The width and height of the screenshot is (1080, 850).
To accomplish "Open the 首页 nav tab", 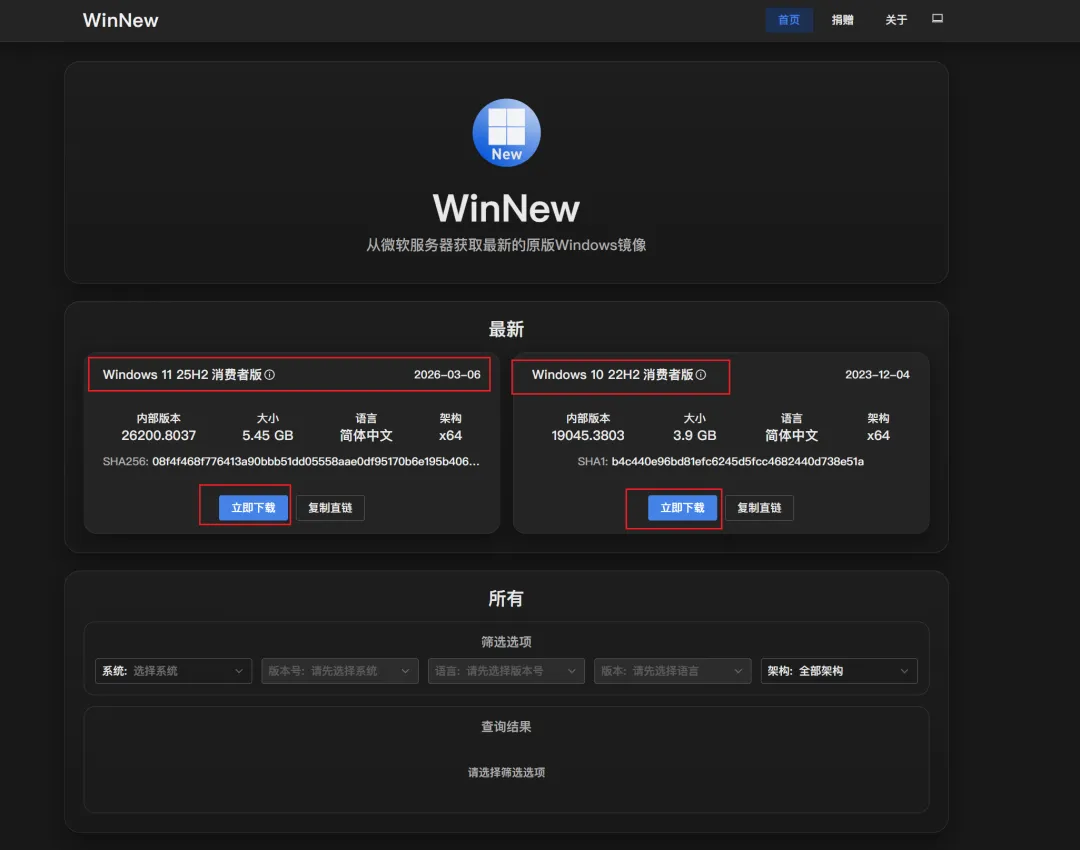I will click(x=789, y=20).
